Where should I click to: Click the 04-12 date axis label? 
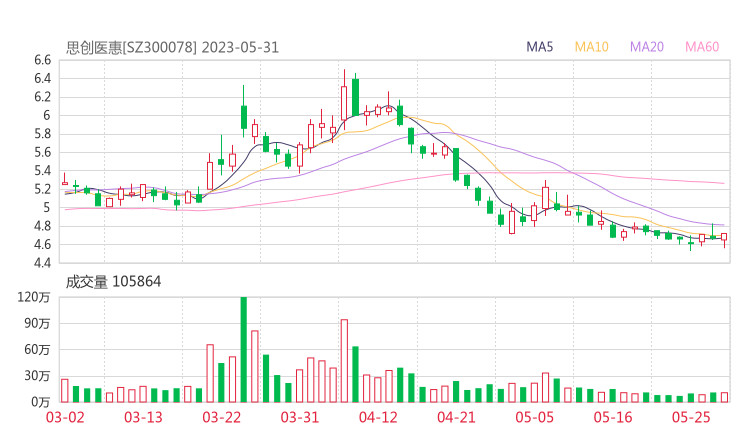[378, 417]
